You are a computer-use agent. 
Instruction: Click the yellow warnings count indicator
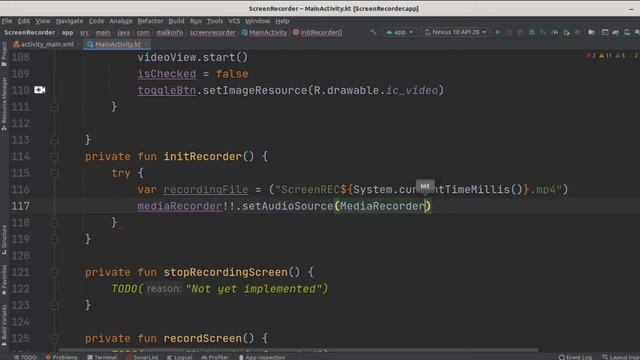pyautogui.click(x=605, y=56)
